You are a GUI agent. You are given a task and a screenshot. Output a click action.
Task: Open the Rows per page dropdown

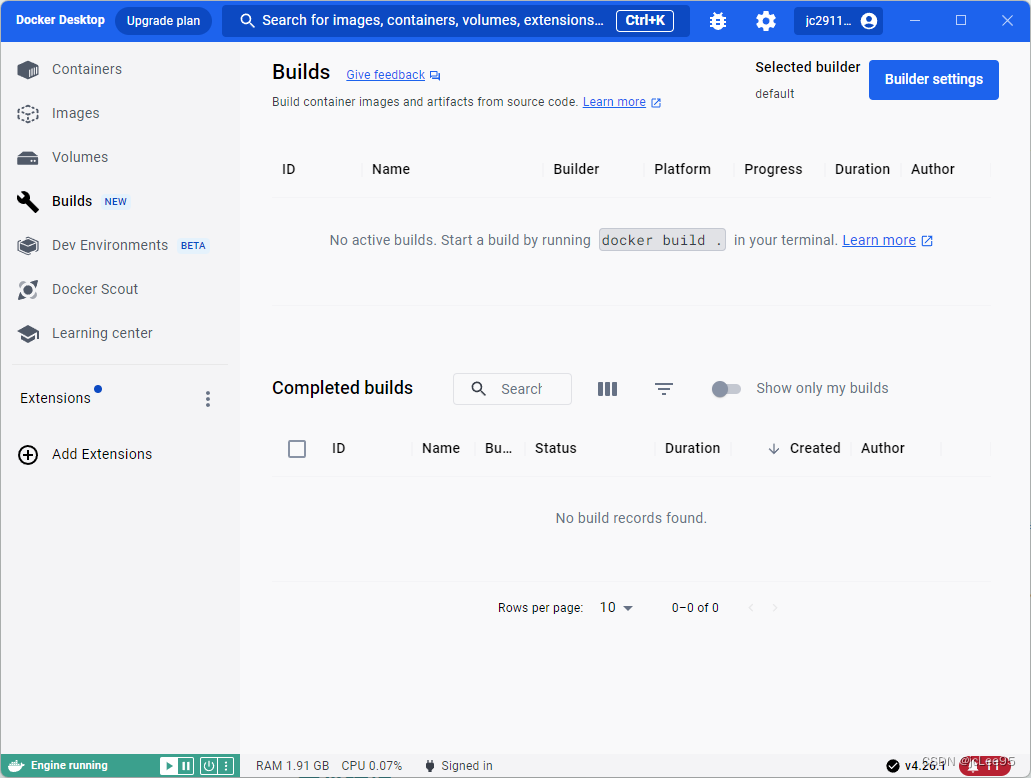(x=616, y=608)
